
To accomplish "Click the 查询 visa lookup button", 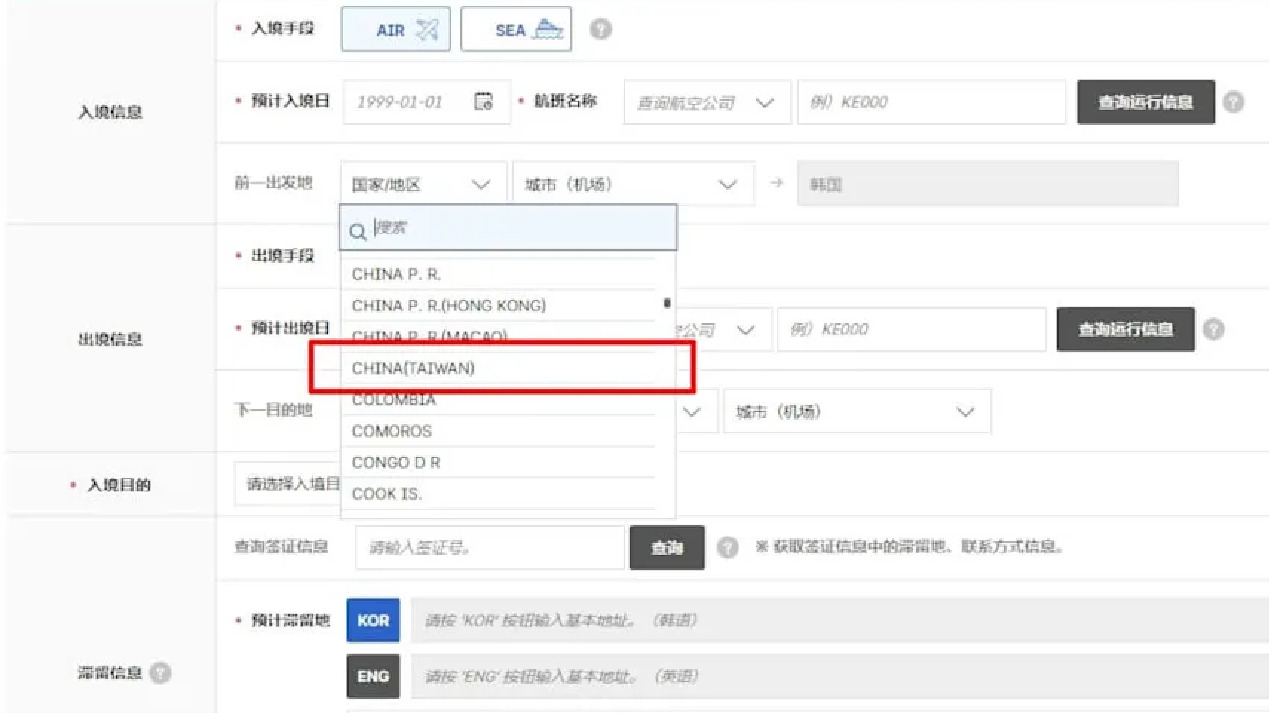I will pos(666,547).
